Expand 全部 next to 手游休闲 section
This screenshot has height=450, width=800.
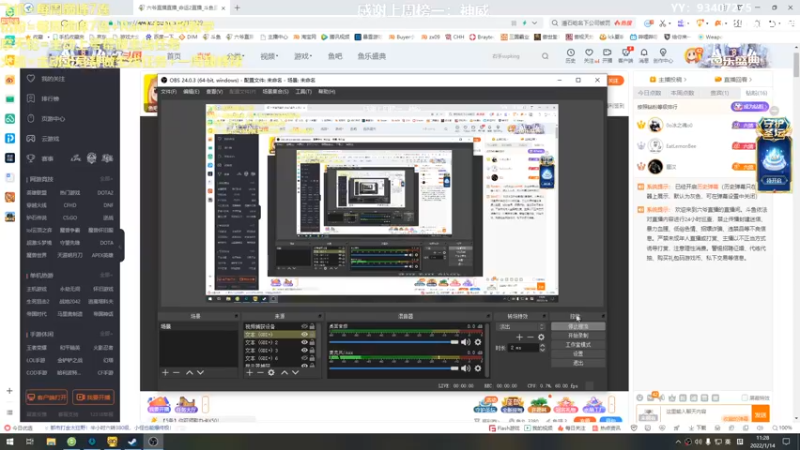click(x=106, y=334)
